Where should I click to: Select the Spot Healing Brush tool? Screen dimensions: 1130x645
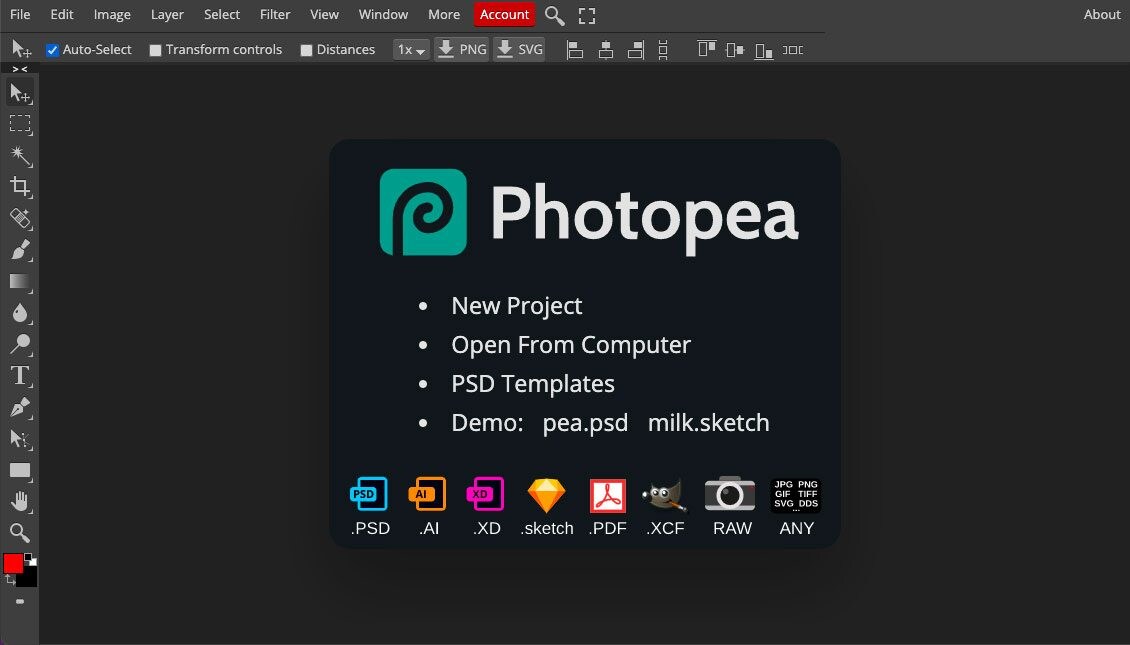point(19,218)
